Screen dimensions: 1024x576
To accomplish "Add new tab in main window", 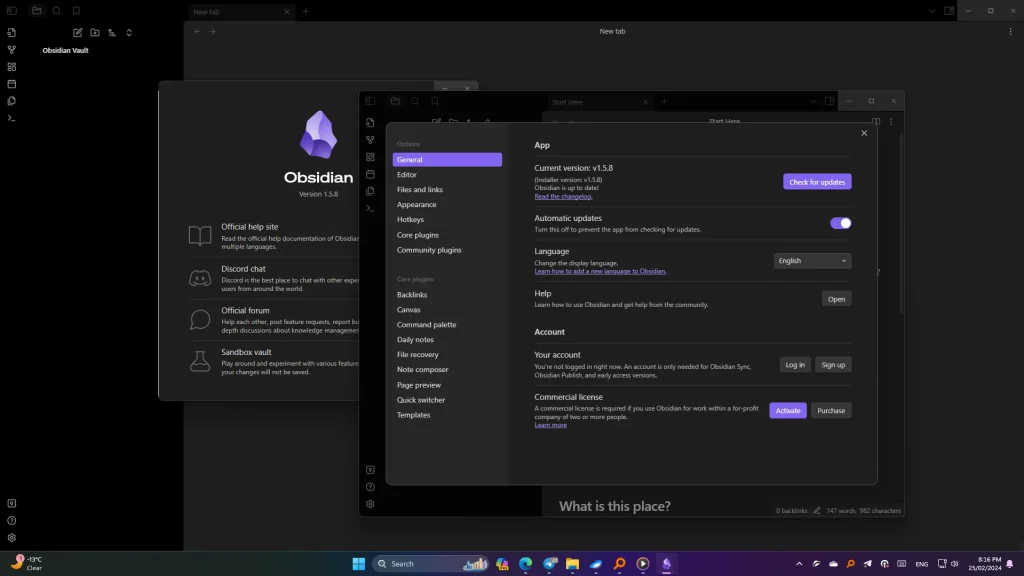I will [x=306, y=11].
